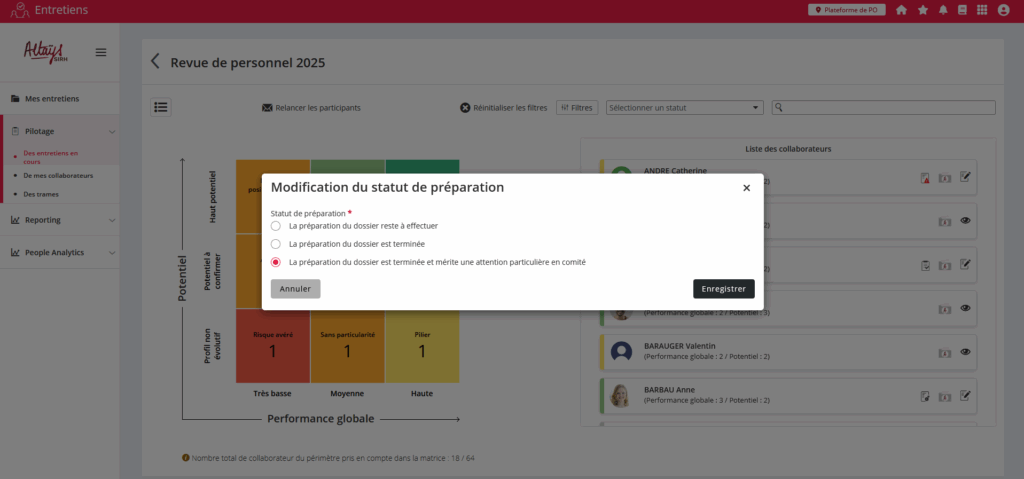Click edit icon for ANDRE Catherine
The height and width of the screenshot is (479, 1024).
point(965,178)
